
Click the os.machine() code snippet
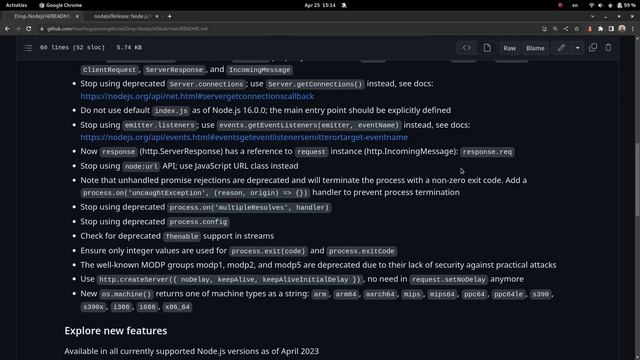[x=127, y=294]
